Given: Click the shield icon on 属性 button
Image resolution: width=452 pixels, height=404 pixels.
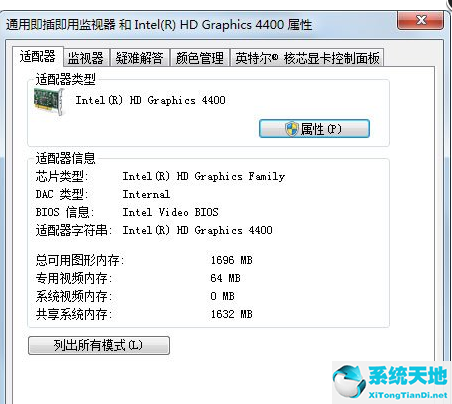Looking at the screenshot, I should point(292,129).
